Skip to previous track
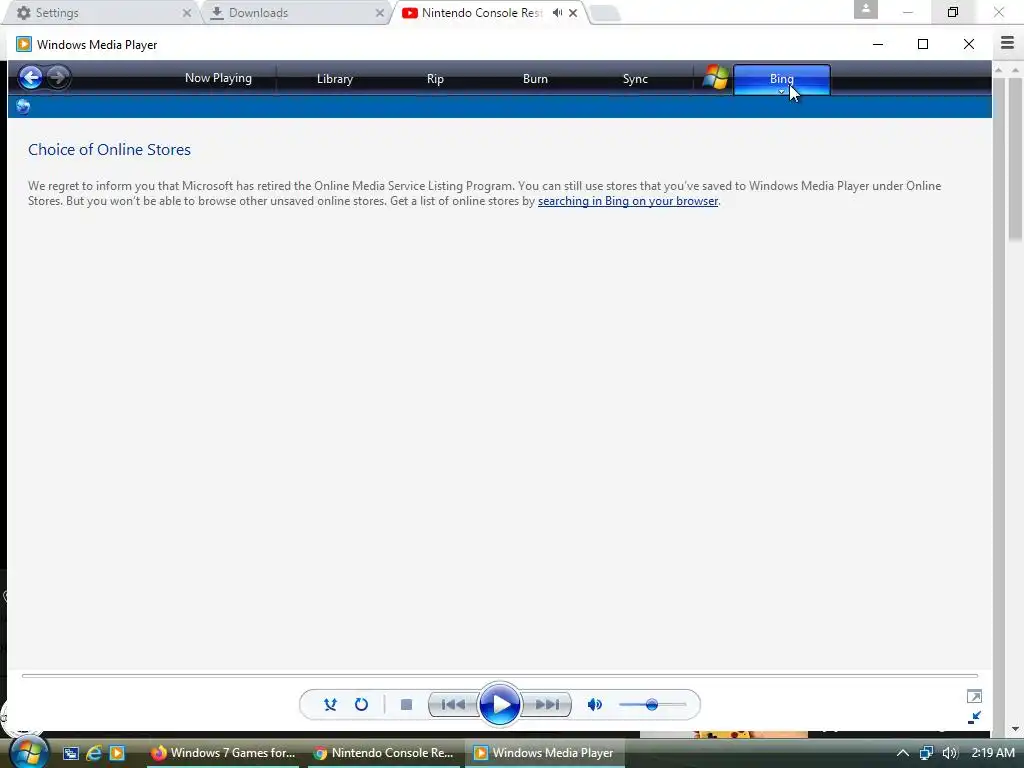The image size is (1024, 768). tap(453, 705)
